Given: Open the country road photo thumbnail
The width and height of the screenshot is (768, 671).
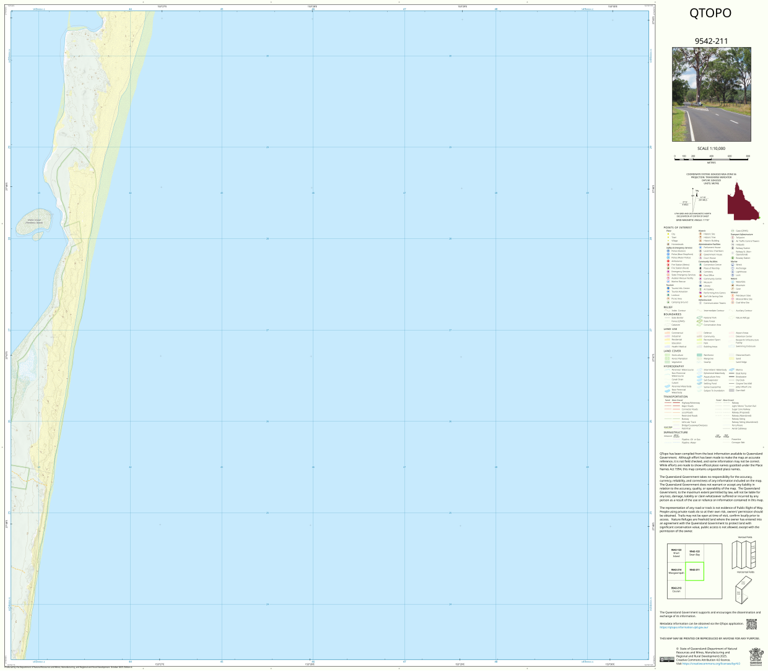Looking at the screenshot, I should coord(711,95).
